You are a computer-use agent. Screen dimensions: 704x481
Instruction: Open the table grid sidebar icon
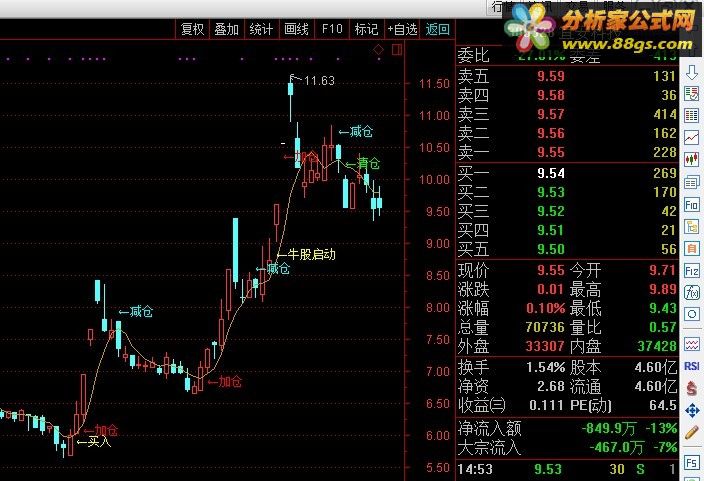click(x=691, y=115)
